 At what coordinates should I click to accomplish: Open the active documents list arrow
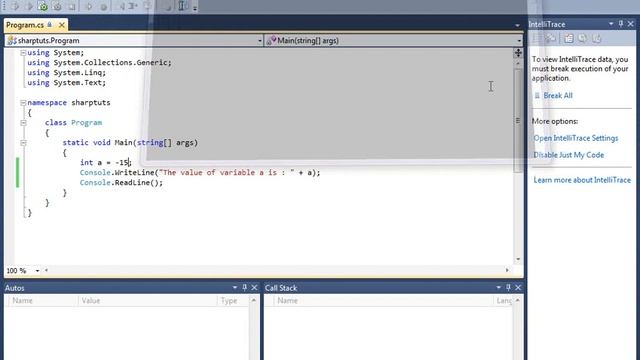click(517, 25)
